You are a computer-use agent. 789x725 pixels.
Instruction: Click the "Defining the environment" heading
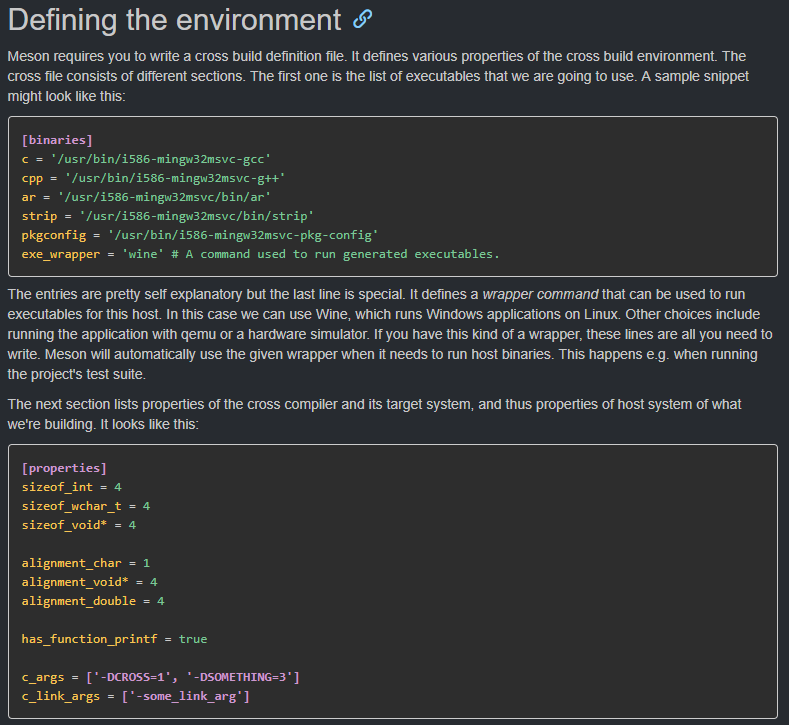pyautogui.click(x=174, y=20)
